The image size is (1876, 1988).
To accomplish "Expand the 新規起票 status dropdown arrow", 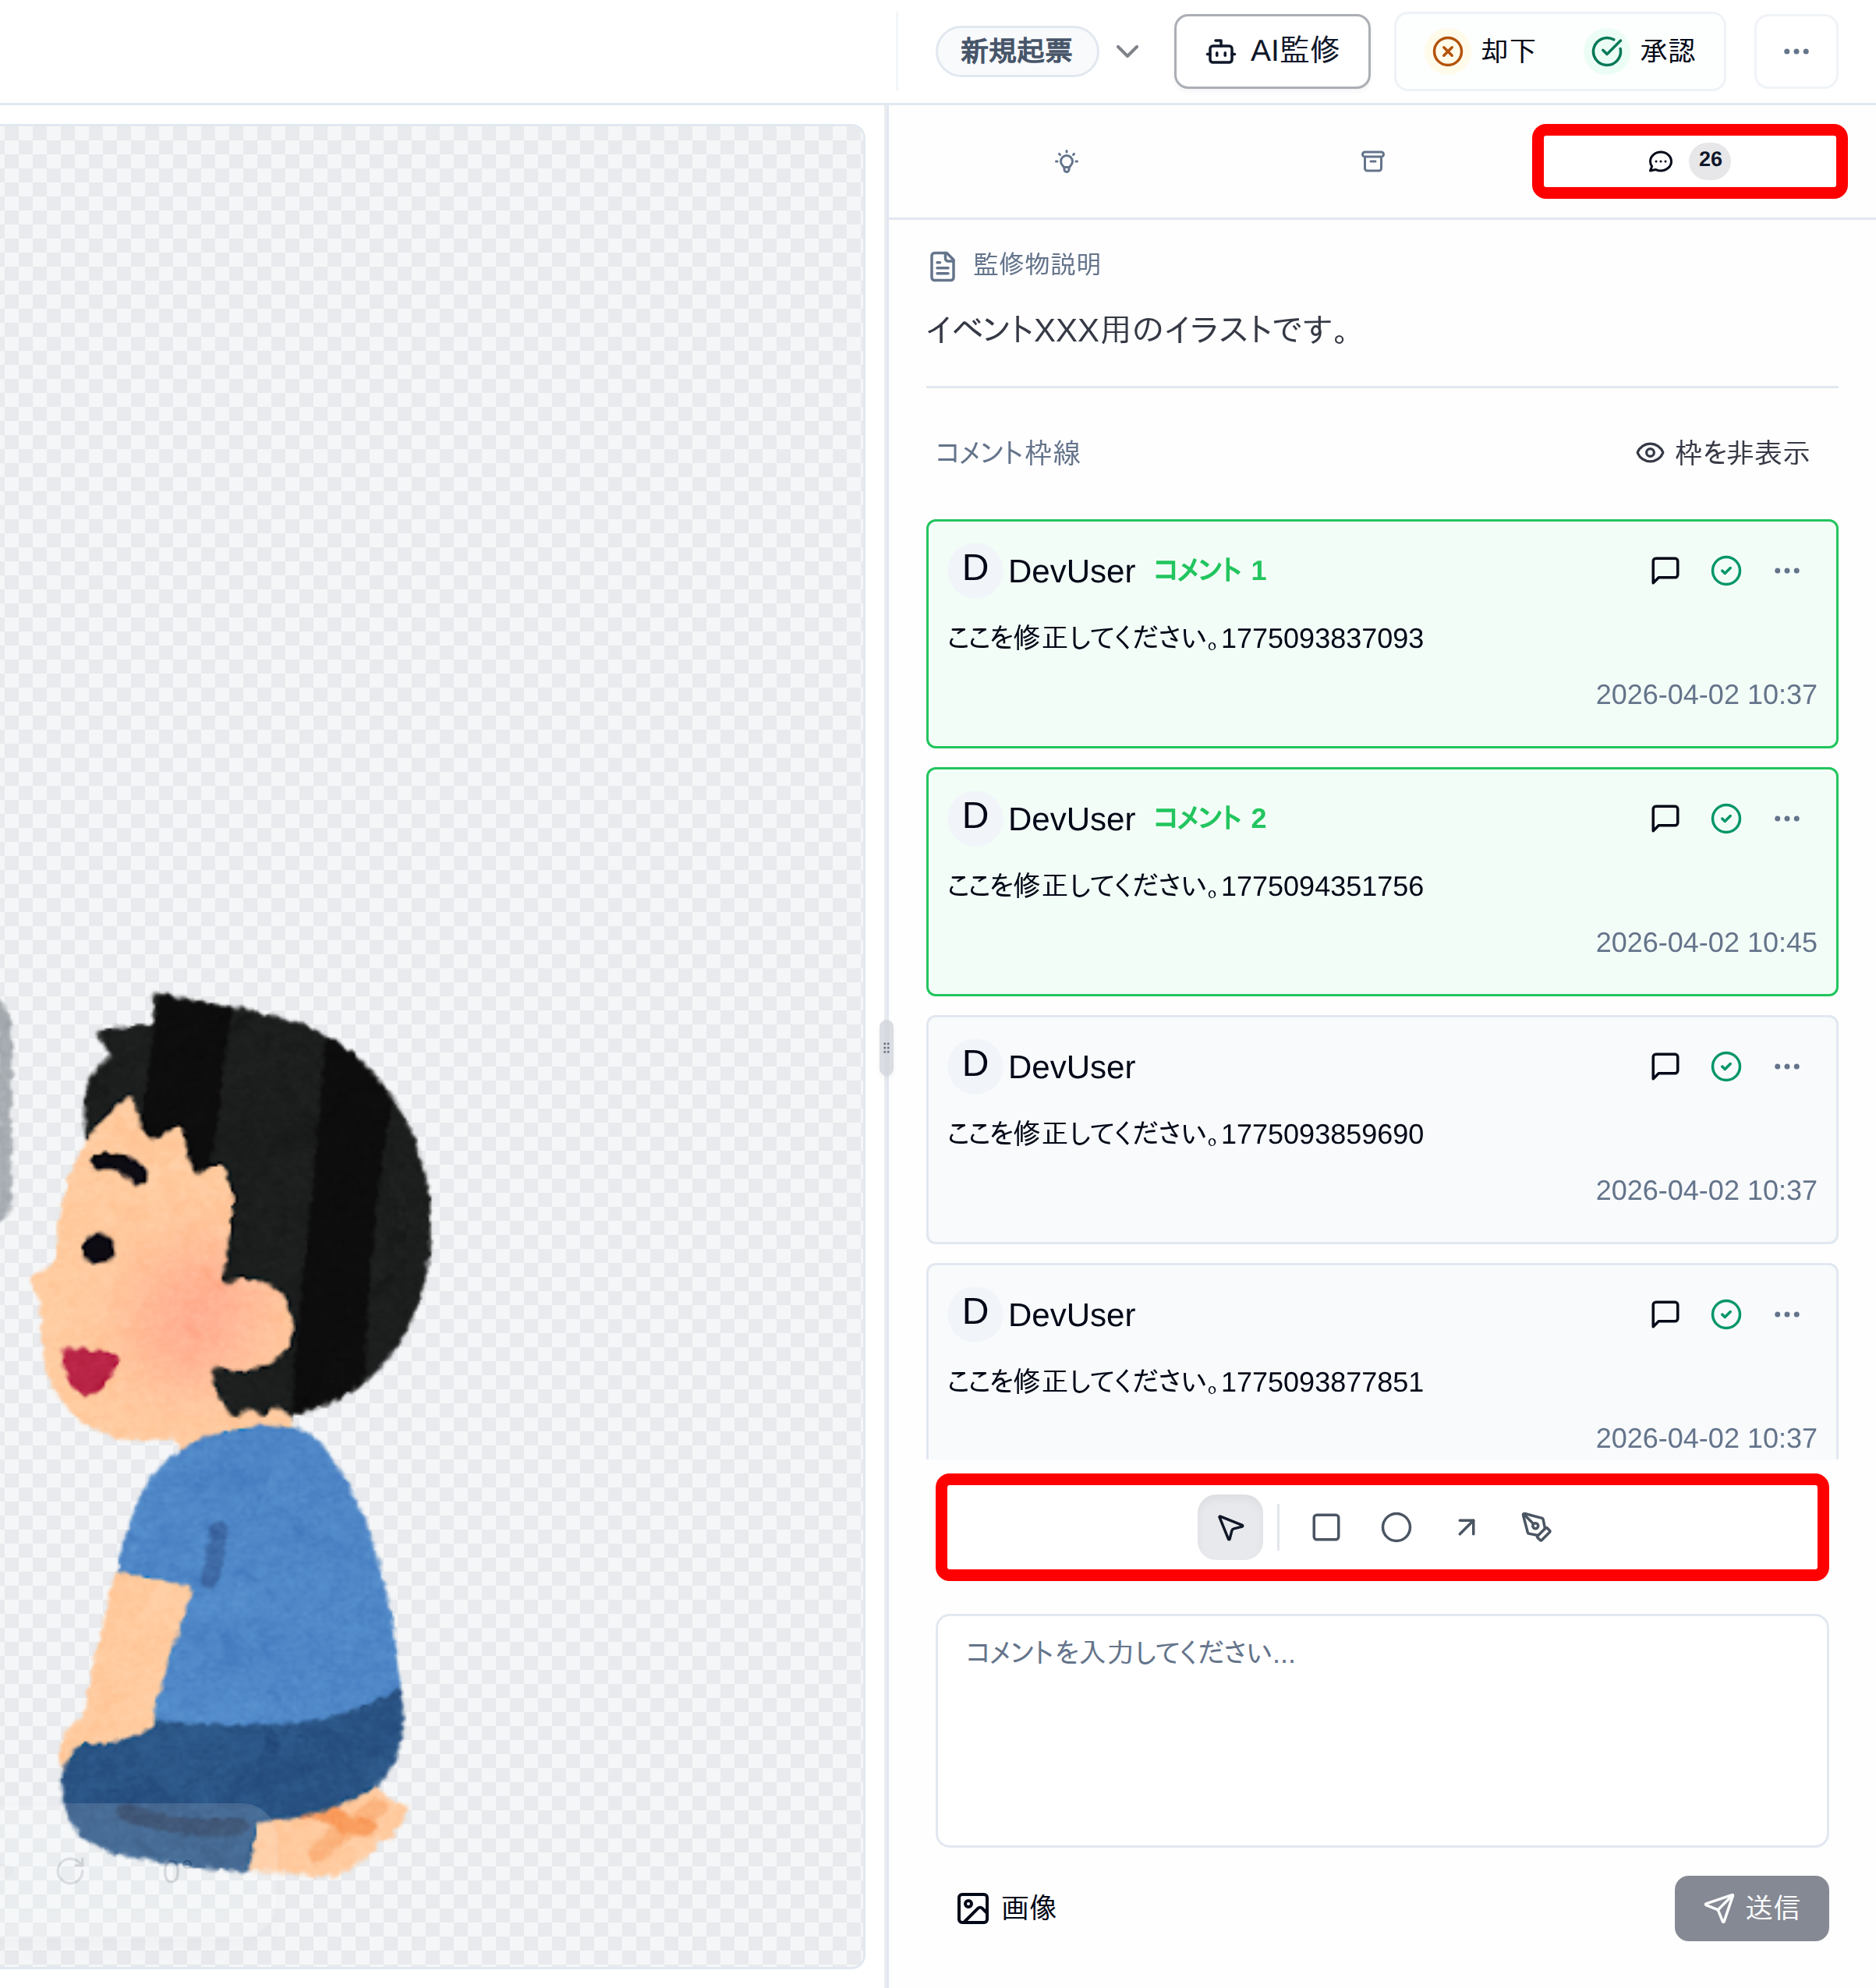I will pyautogui.click(x=1127, y=51).
